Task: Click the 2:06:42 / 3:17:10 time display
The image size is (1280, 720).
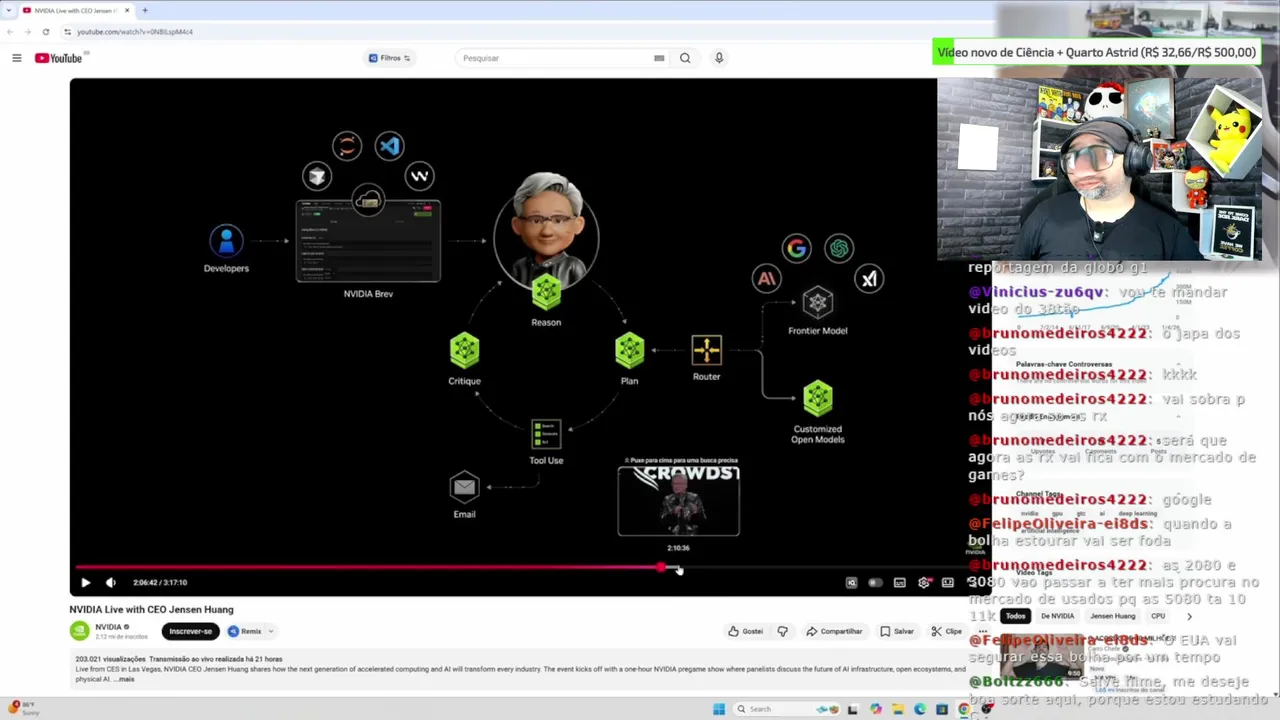Action: point(160,582)
